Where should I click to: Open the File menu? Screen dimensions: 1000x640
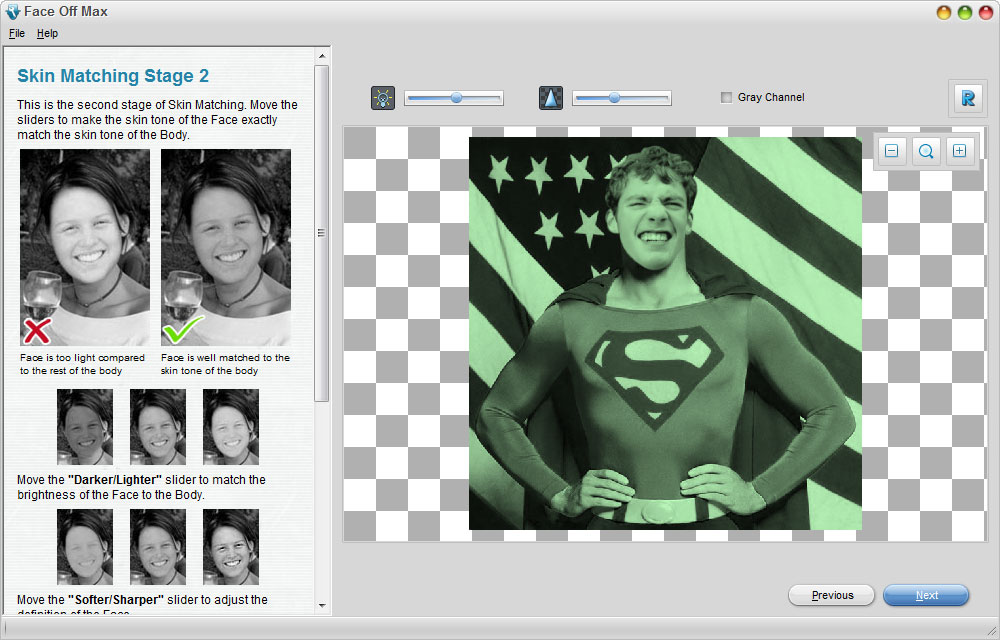pyautogui.click(x=17, y=33)
